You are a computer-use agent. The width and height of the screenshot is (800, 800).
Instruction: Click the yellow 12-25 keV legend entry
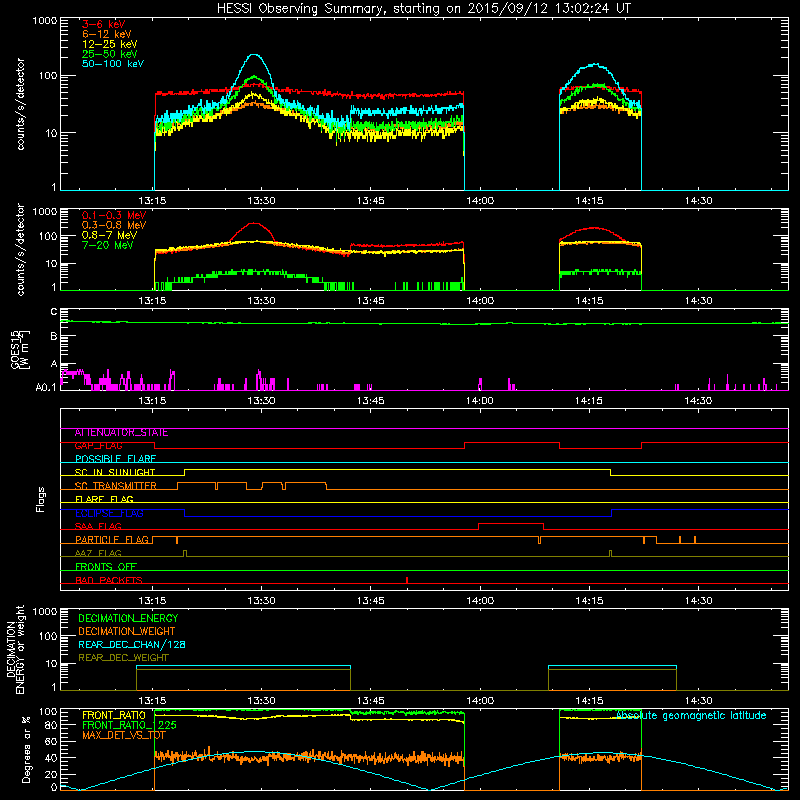coord(109,44)
